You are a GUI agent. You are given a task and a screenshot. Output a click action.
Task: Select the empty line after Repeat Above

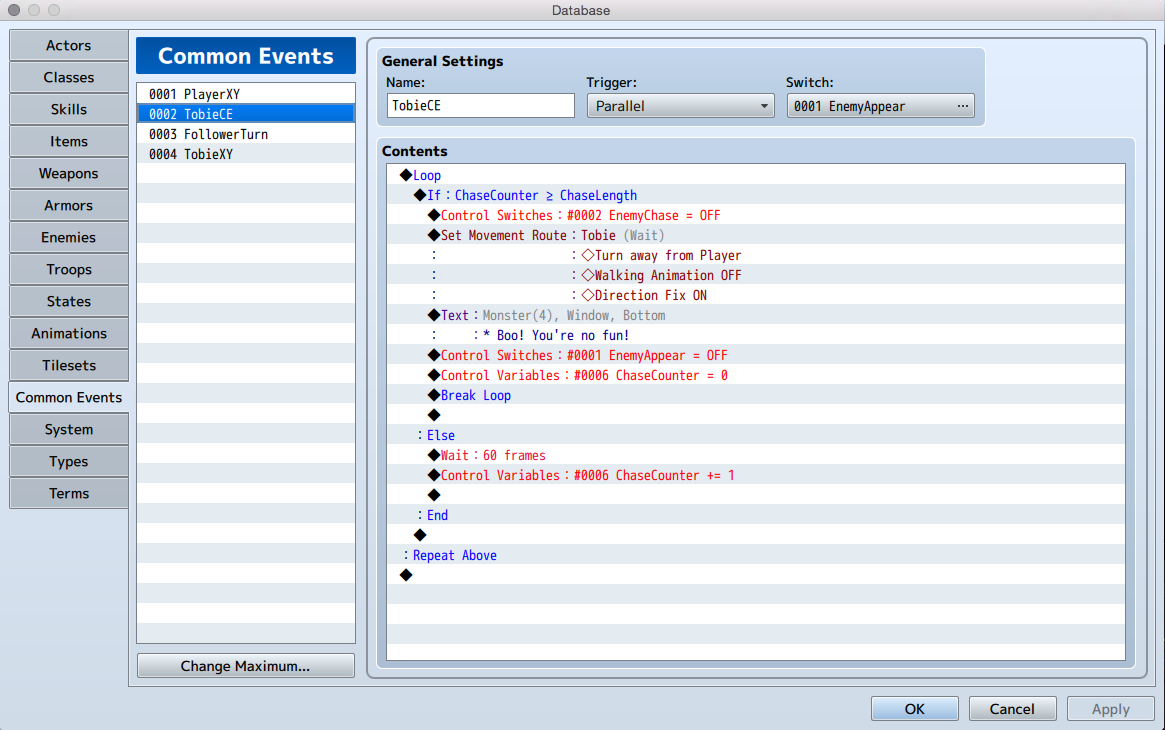(756, 576)
